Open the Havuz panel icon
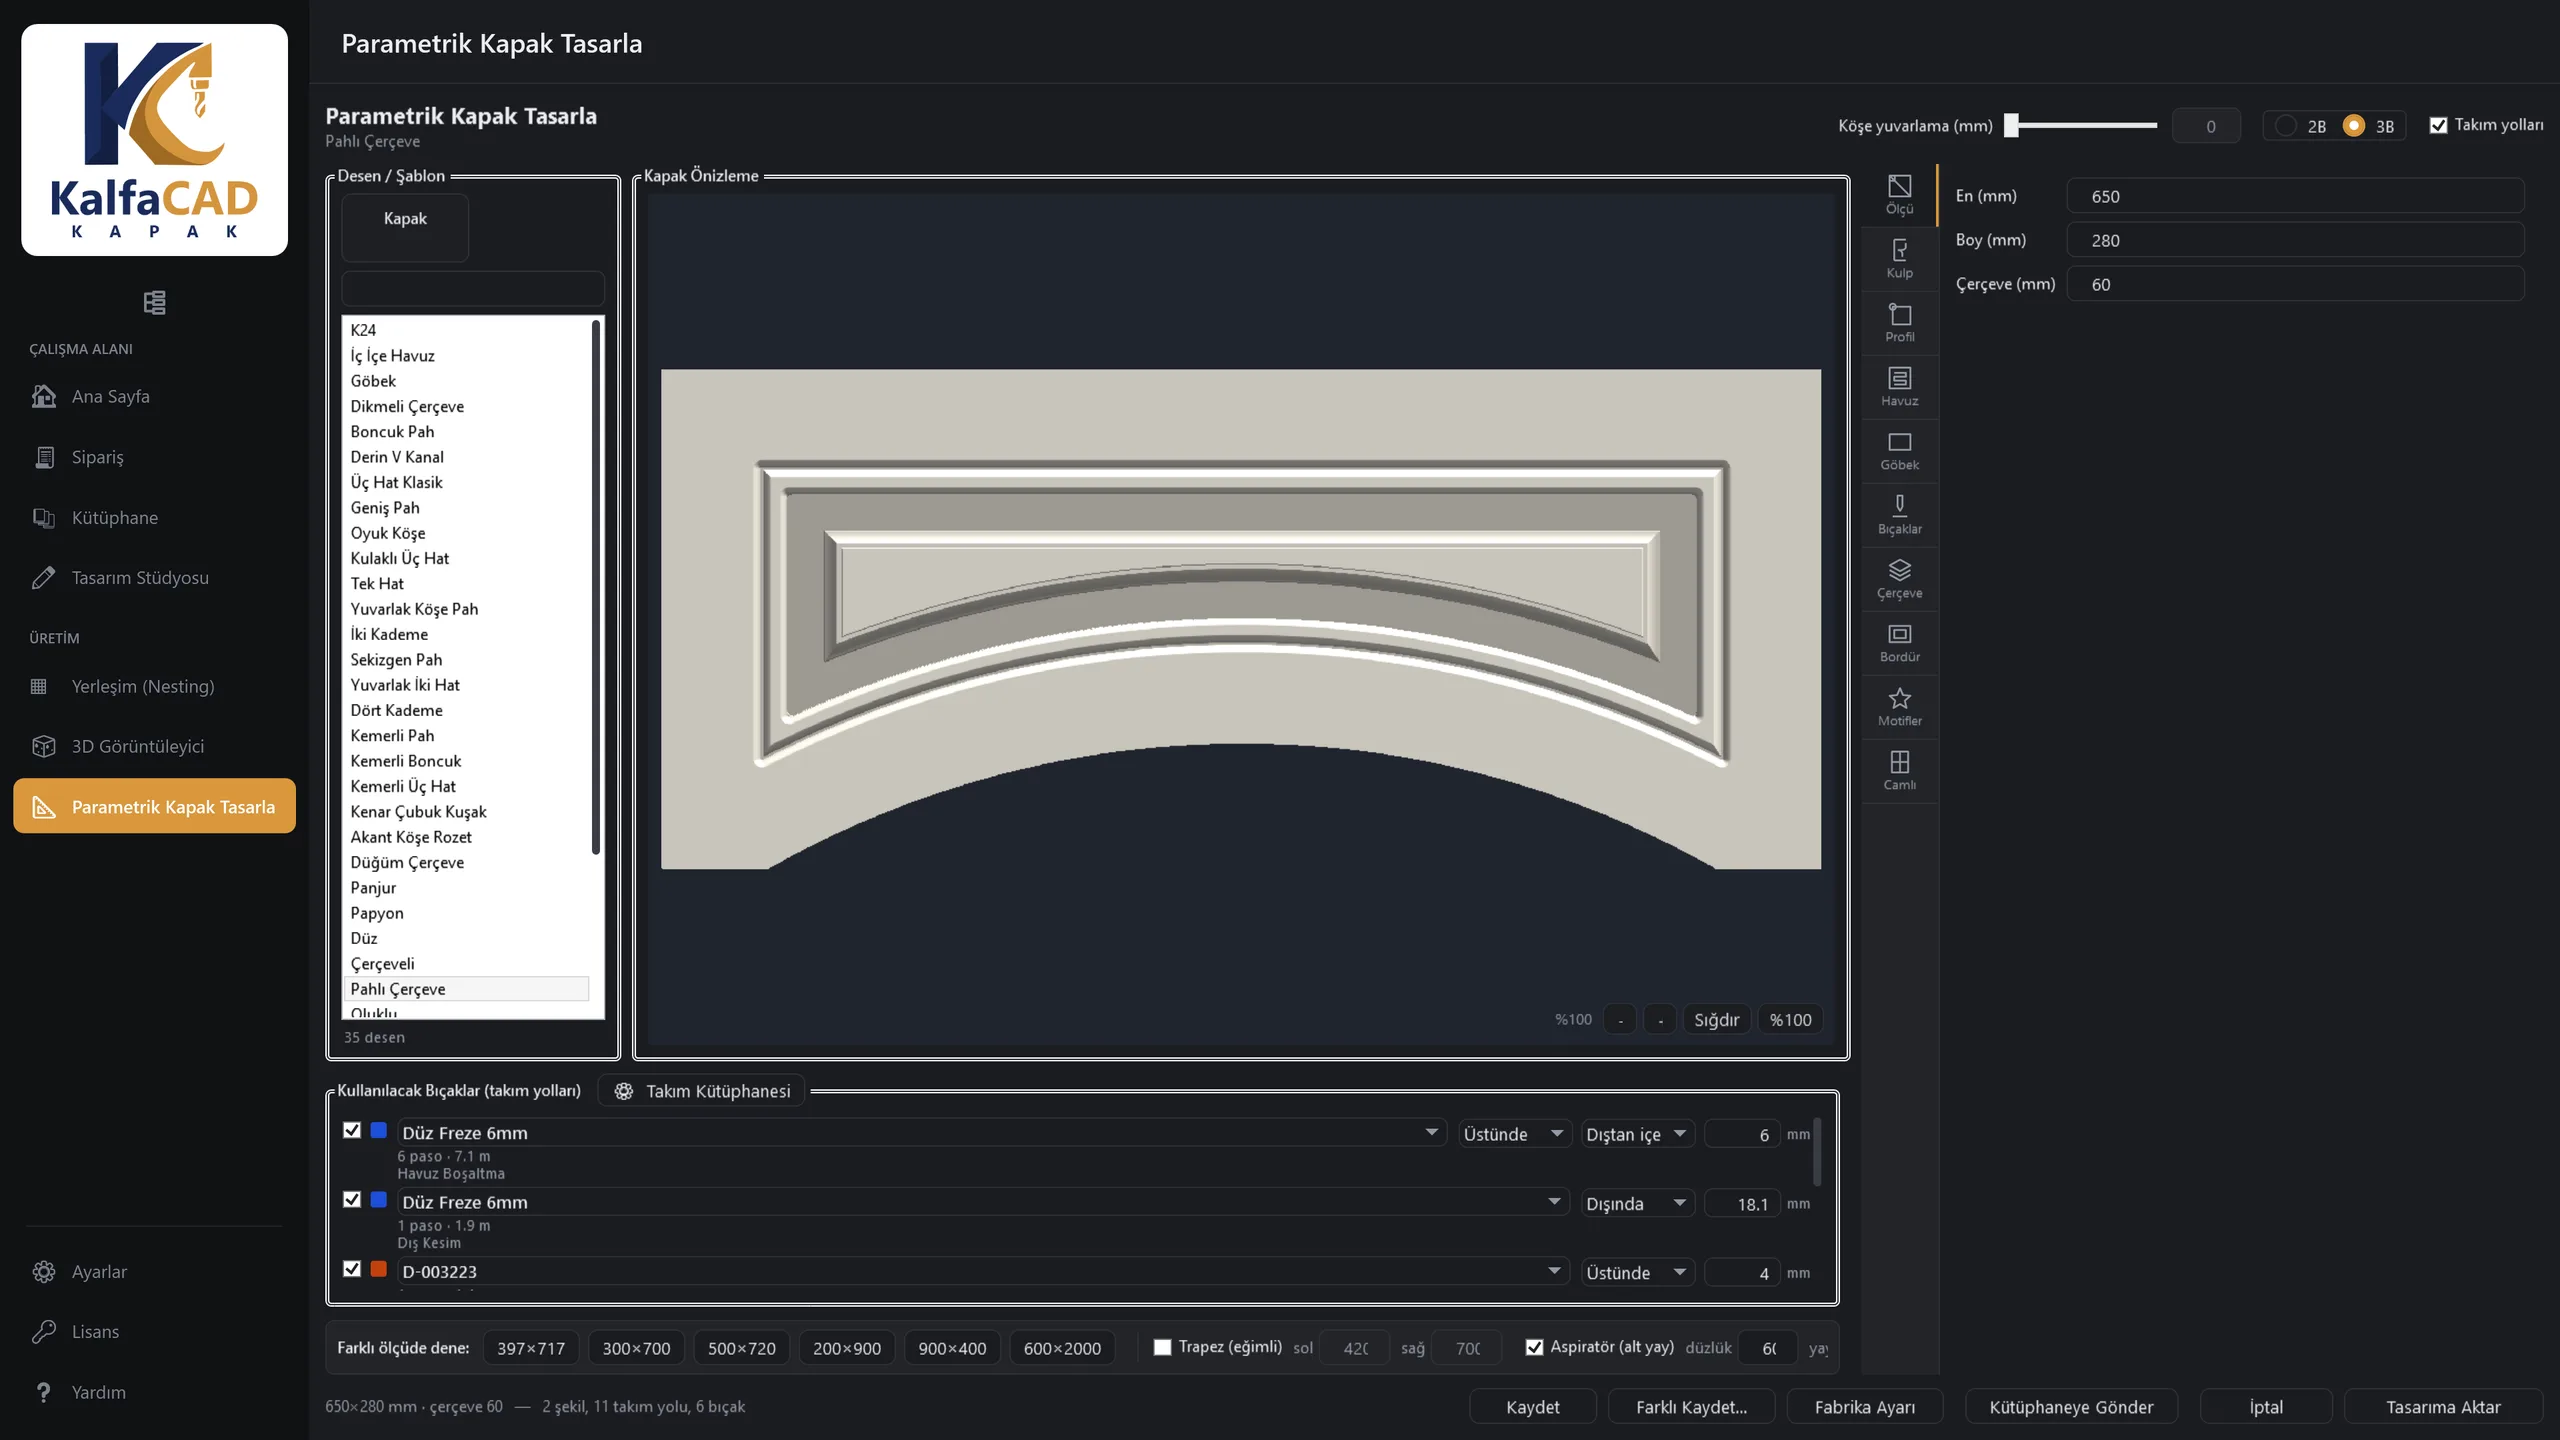This screenshot has height=1440, width=2560. pos(1899,387)
